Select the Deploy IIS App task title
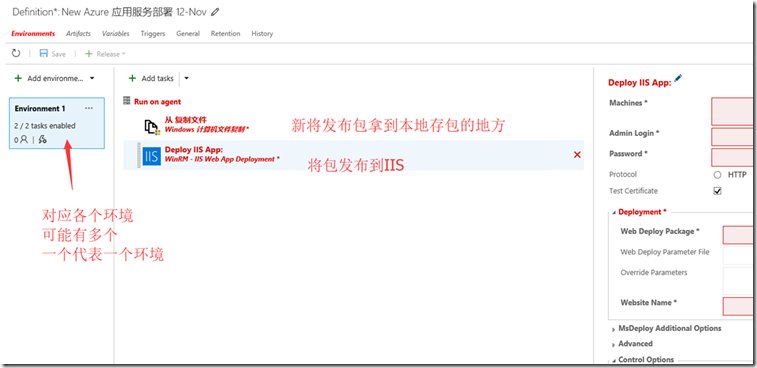Image resolution: width=757 pixels, height=368 pixels. click(x=194, y=149)
